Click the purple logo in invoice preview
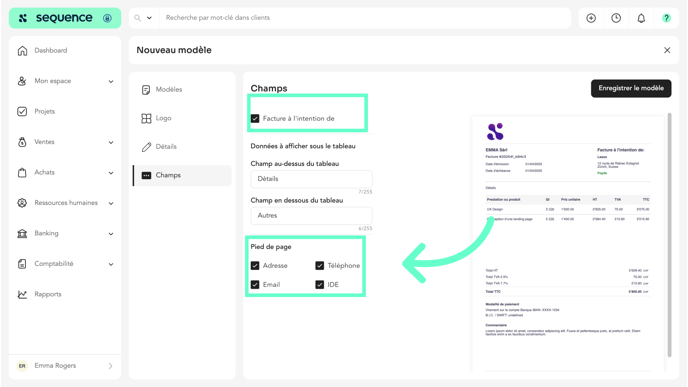The image size is (688, 387). 495,131
